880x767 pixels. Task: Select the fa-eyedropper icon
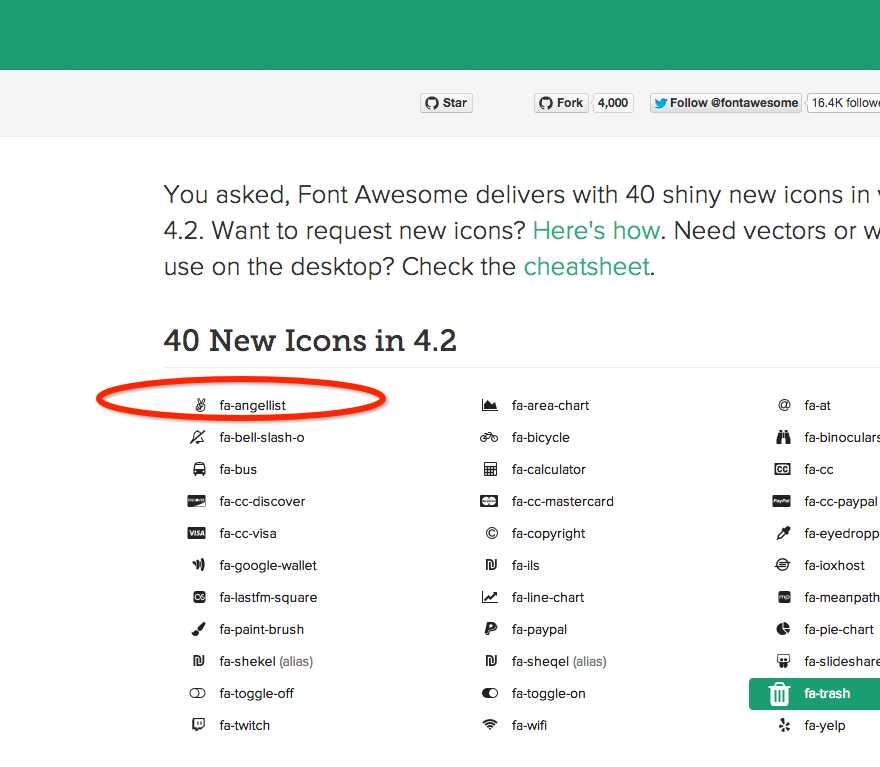[x=783, y=533]
